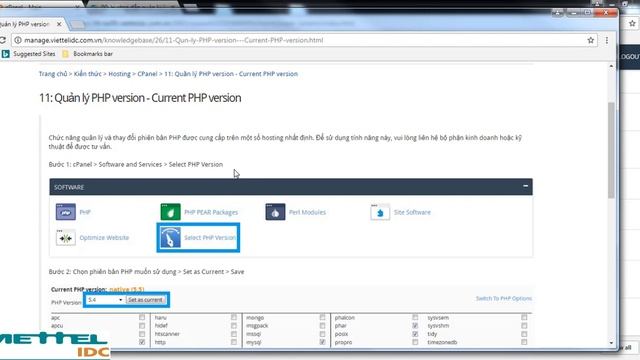Click the page scrollbar up arrow
This screenshot has width=640, height=360.
tap(611, 66)
